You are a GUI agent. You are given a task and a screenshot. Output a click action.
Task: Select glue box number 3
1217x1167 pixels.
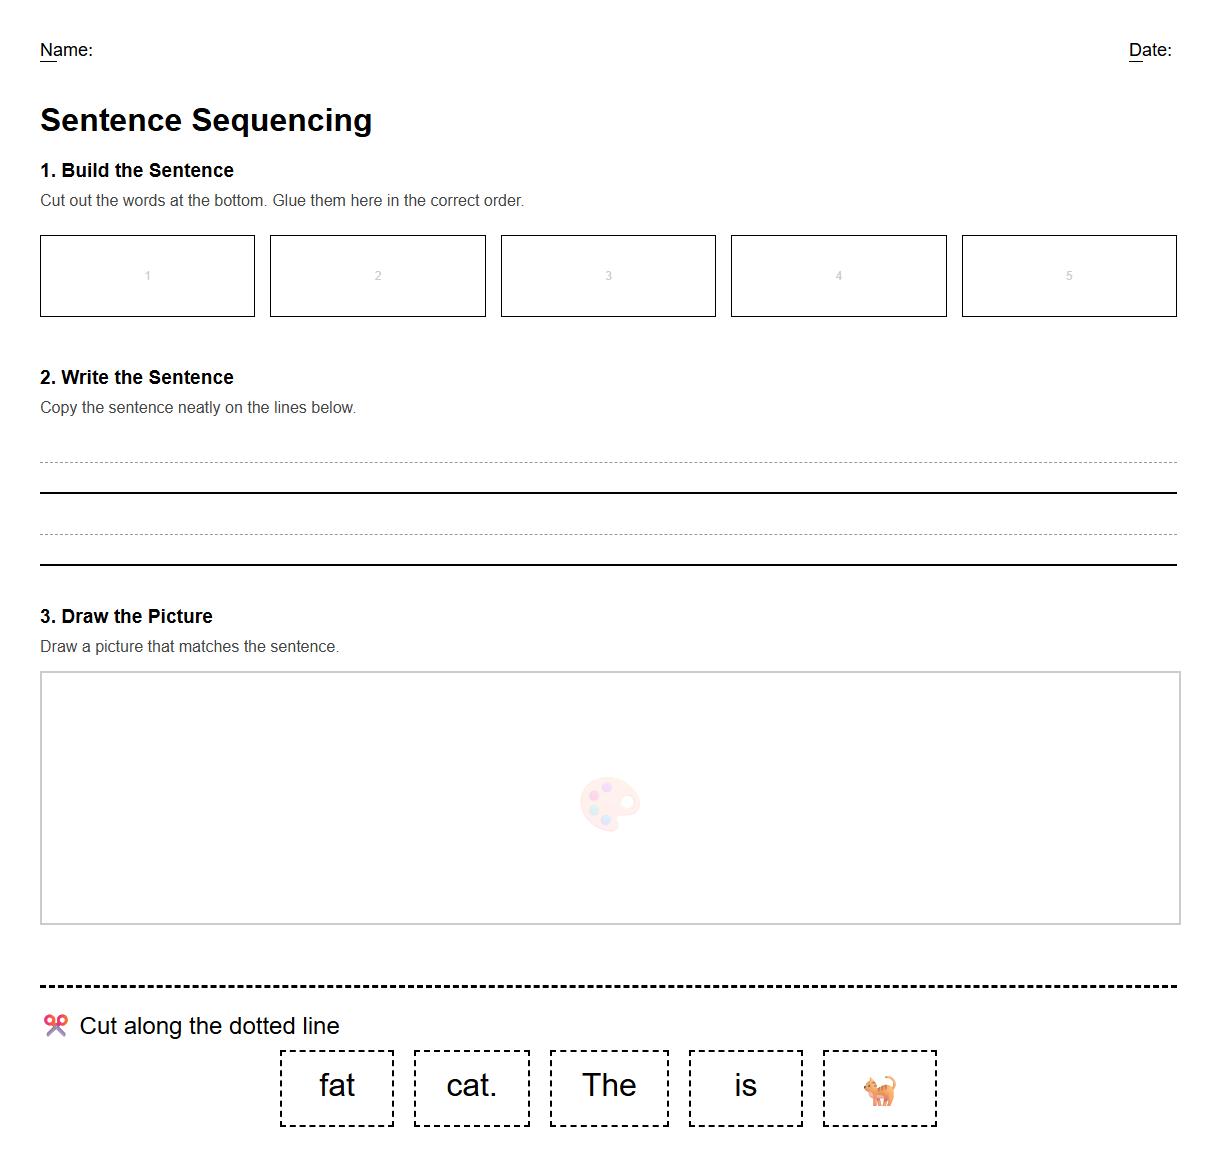pos(608,276)
